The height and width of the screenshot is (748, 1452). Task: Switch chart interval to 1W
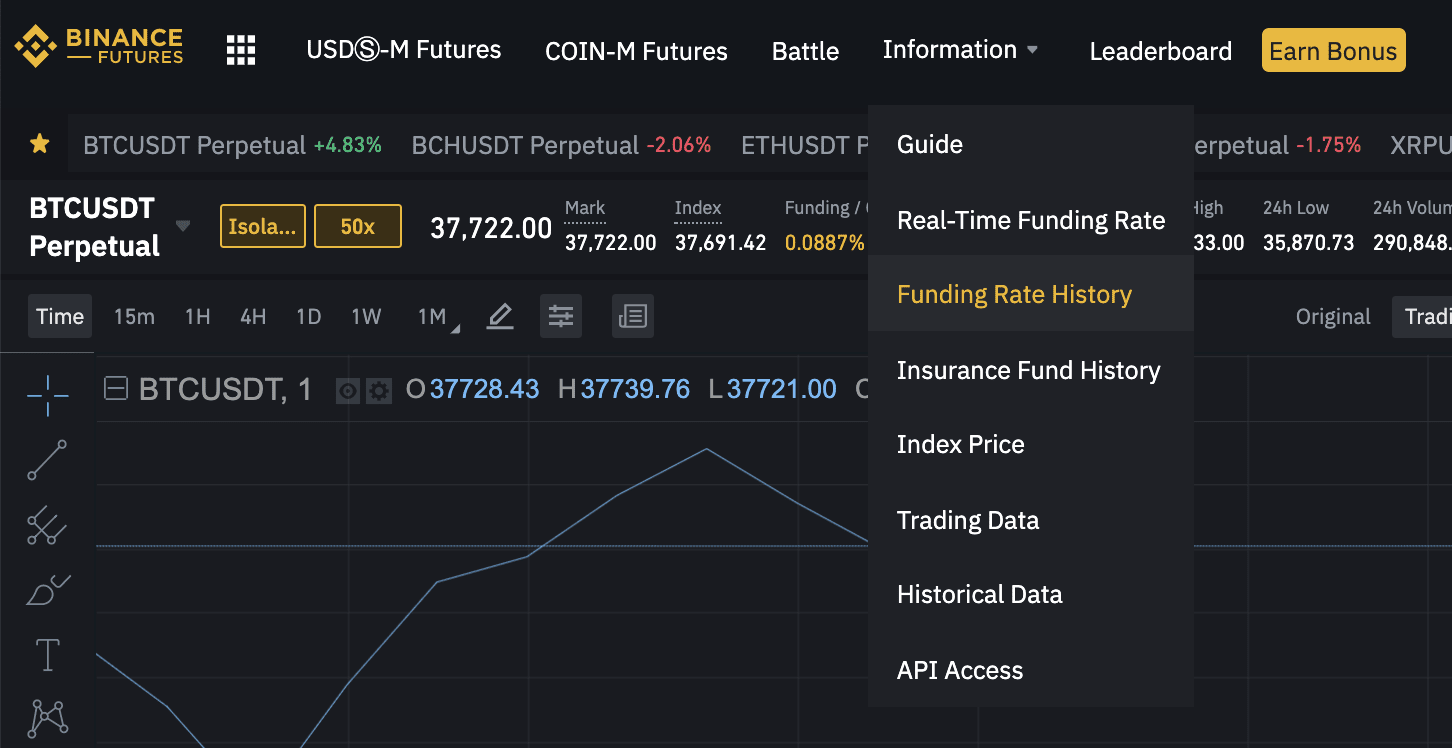point(366,317)
